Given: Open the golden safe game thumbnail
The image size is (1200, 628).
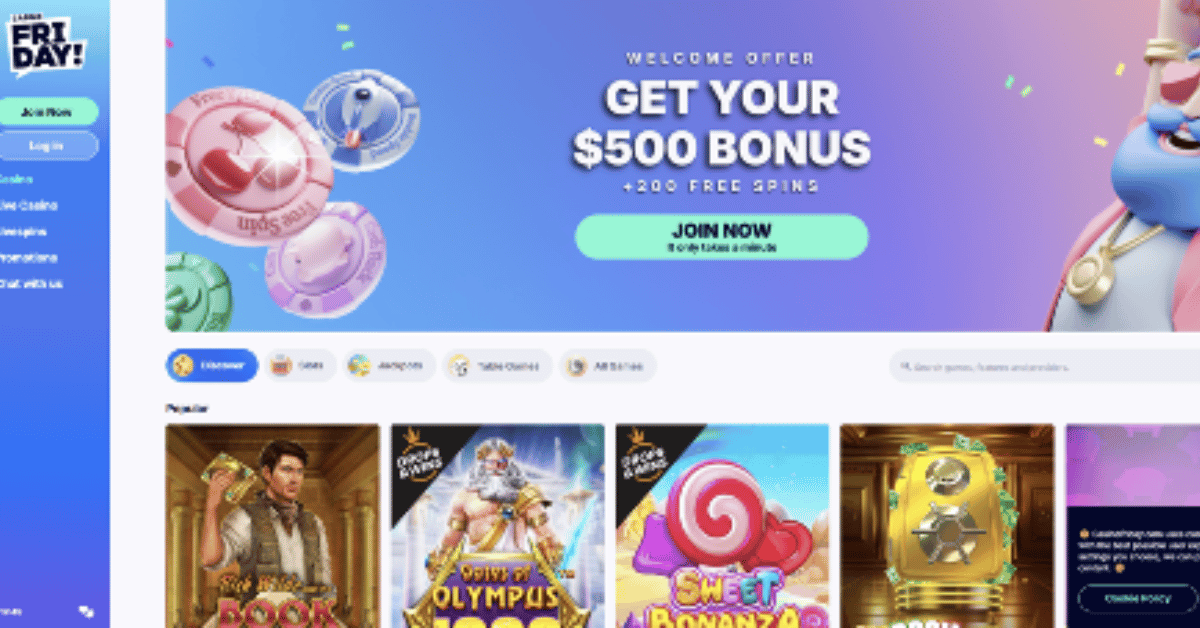Looking at the screenshot, I should (947, 526).
